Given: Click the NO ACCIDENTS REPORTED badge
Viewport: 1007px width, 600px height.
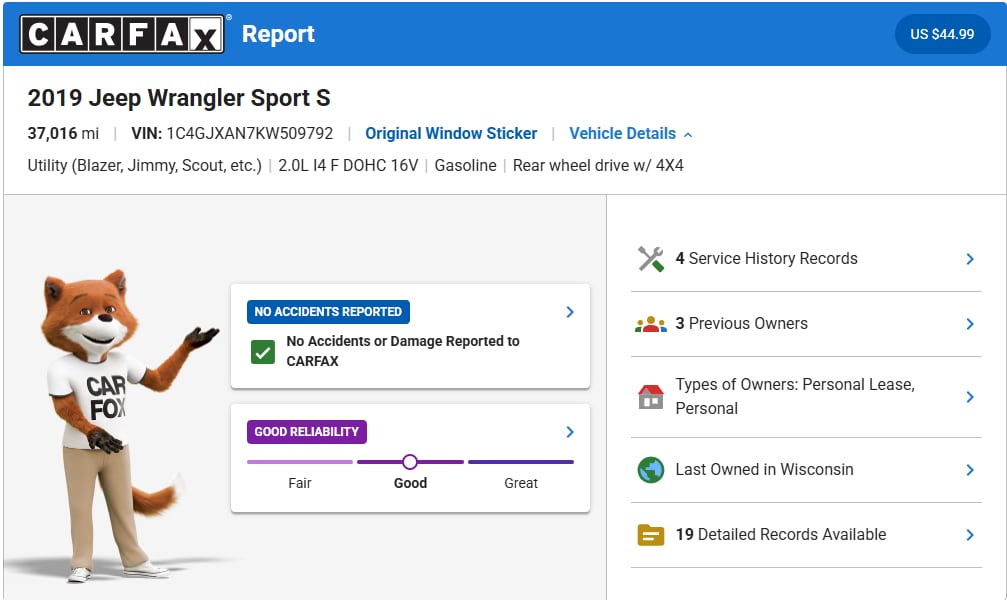Looking at the screenshot, I should click(328, 312).
